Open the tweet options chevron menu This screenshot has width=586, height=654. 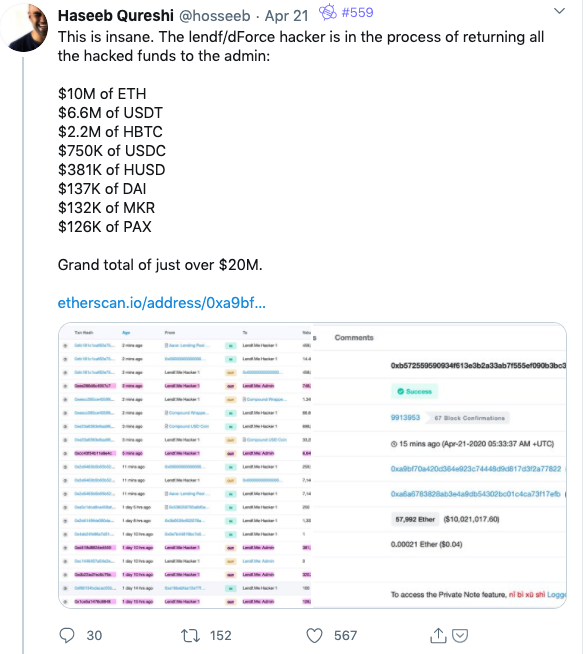tap(559, 11)
